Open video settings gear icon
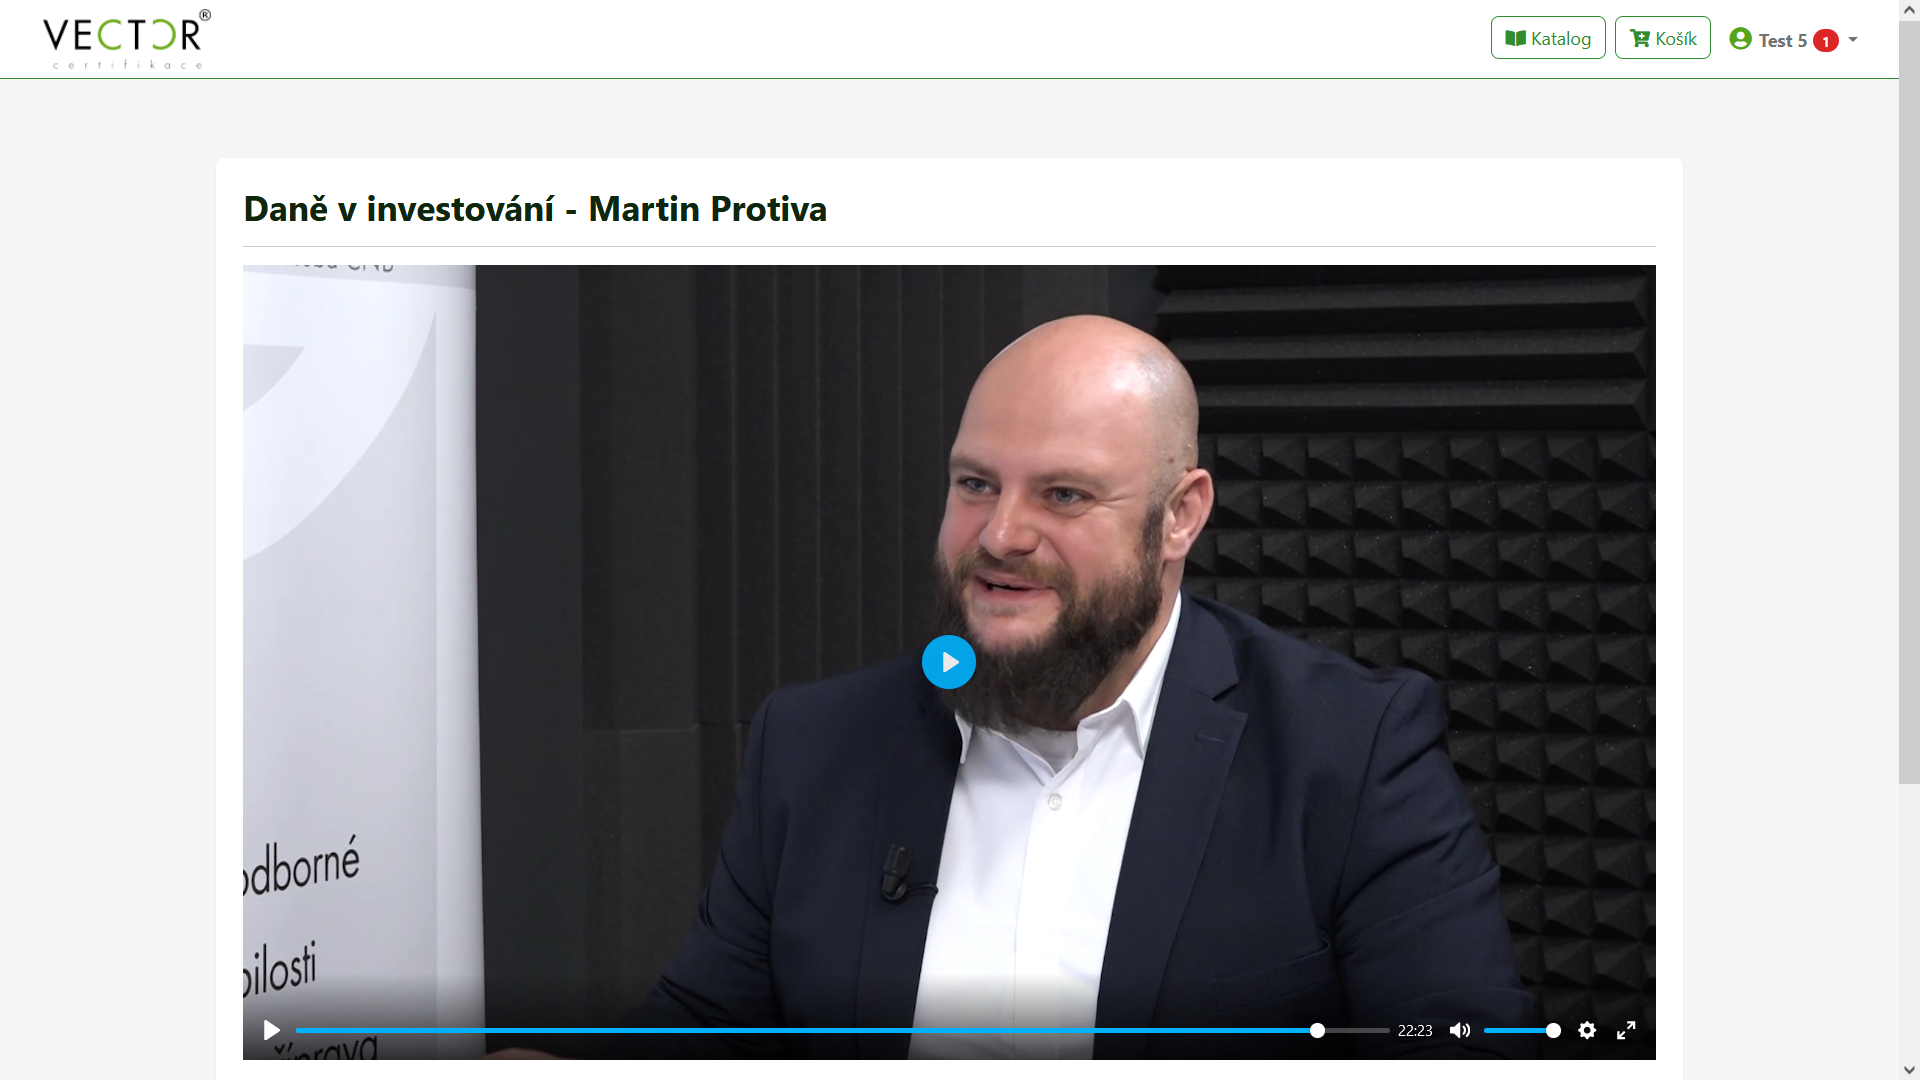Viewport: 1920px width, 1080px height. pyautogui.click(x=1587, y=1030)
